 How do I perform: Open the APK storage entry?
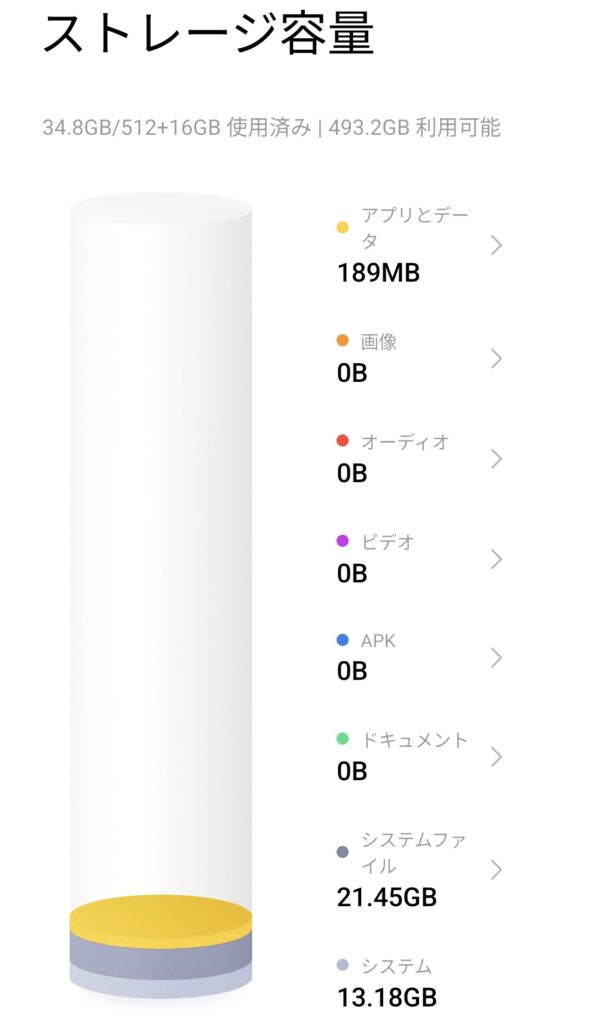497,657
